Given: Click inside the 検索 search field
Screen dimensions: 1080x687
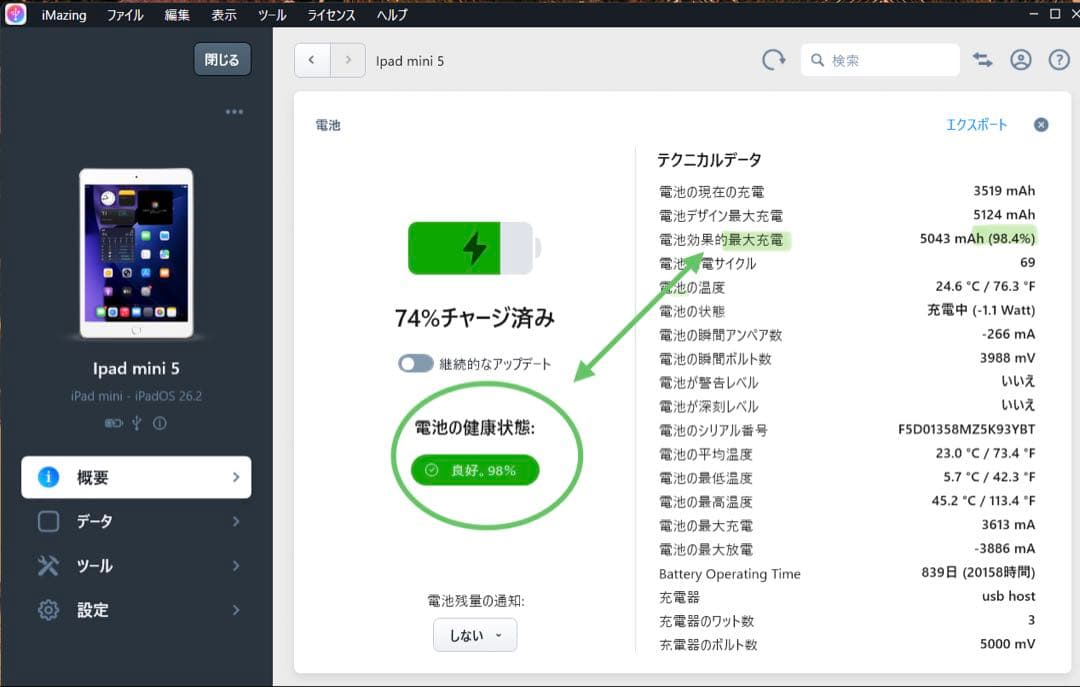Looking at the screenshot, I should pos(880,60).
